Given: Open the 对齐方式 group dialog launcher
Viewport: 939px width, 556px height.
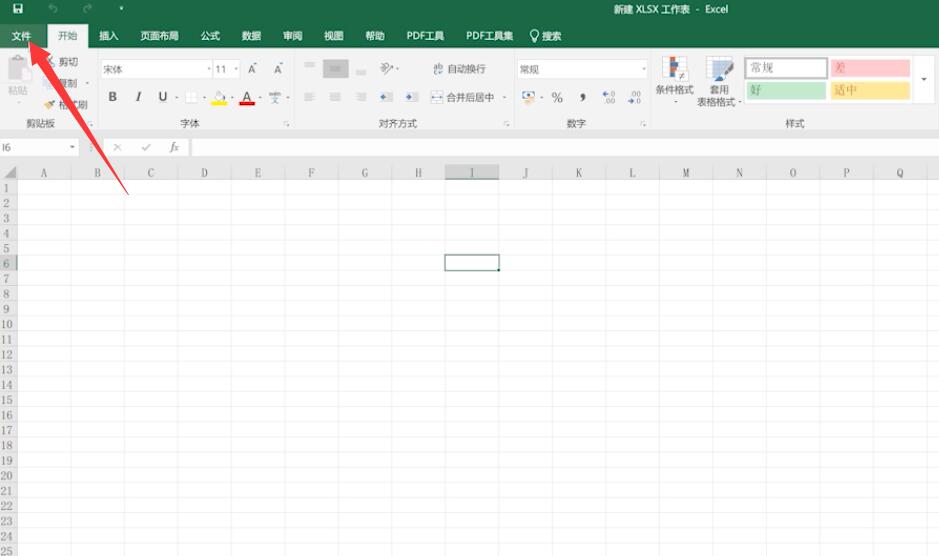Looking at the screenshot, I should (507, 124).
